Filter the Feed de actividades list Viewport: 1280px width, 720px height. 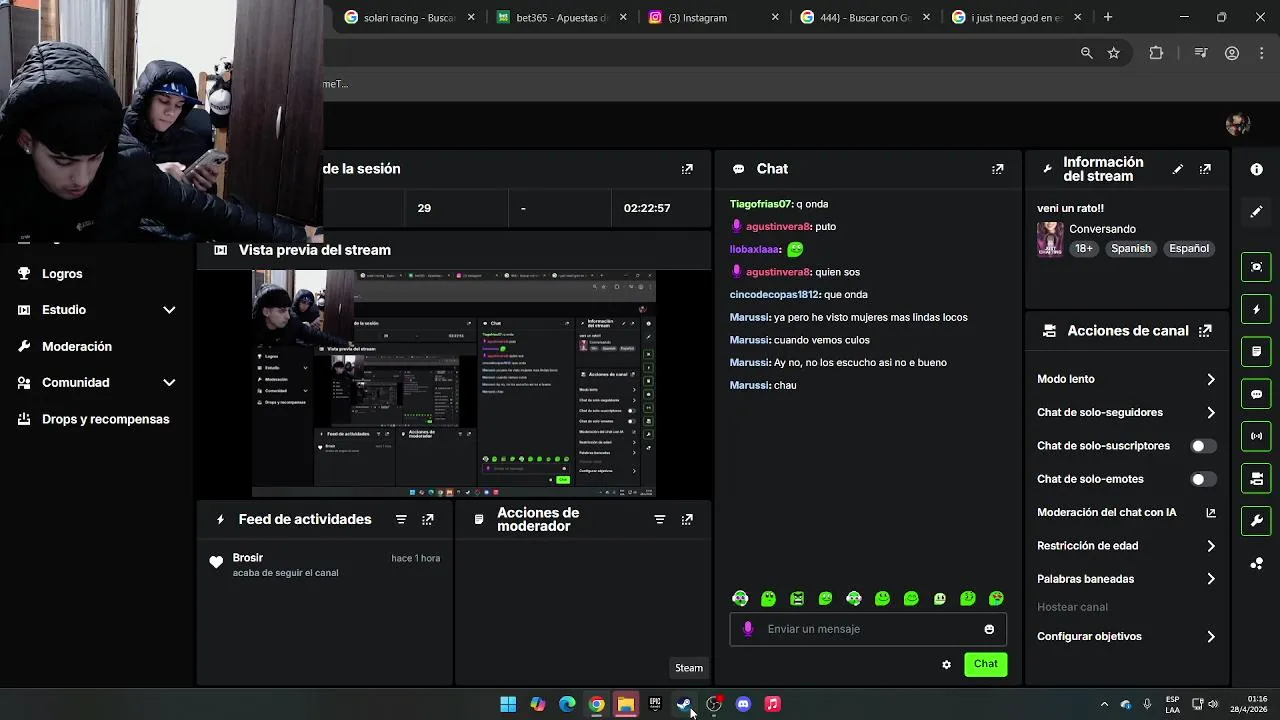point(401,520)
